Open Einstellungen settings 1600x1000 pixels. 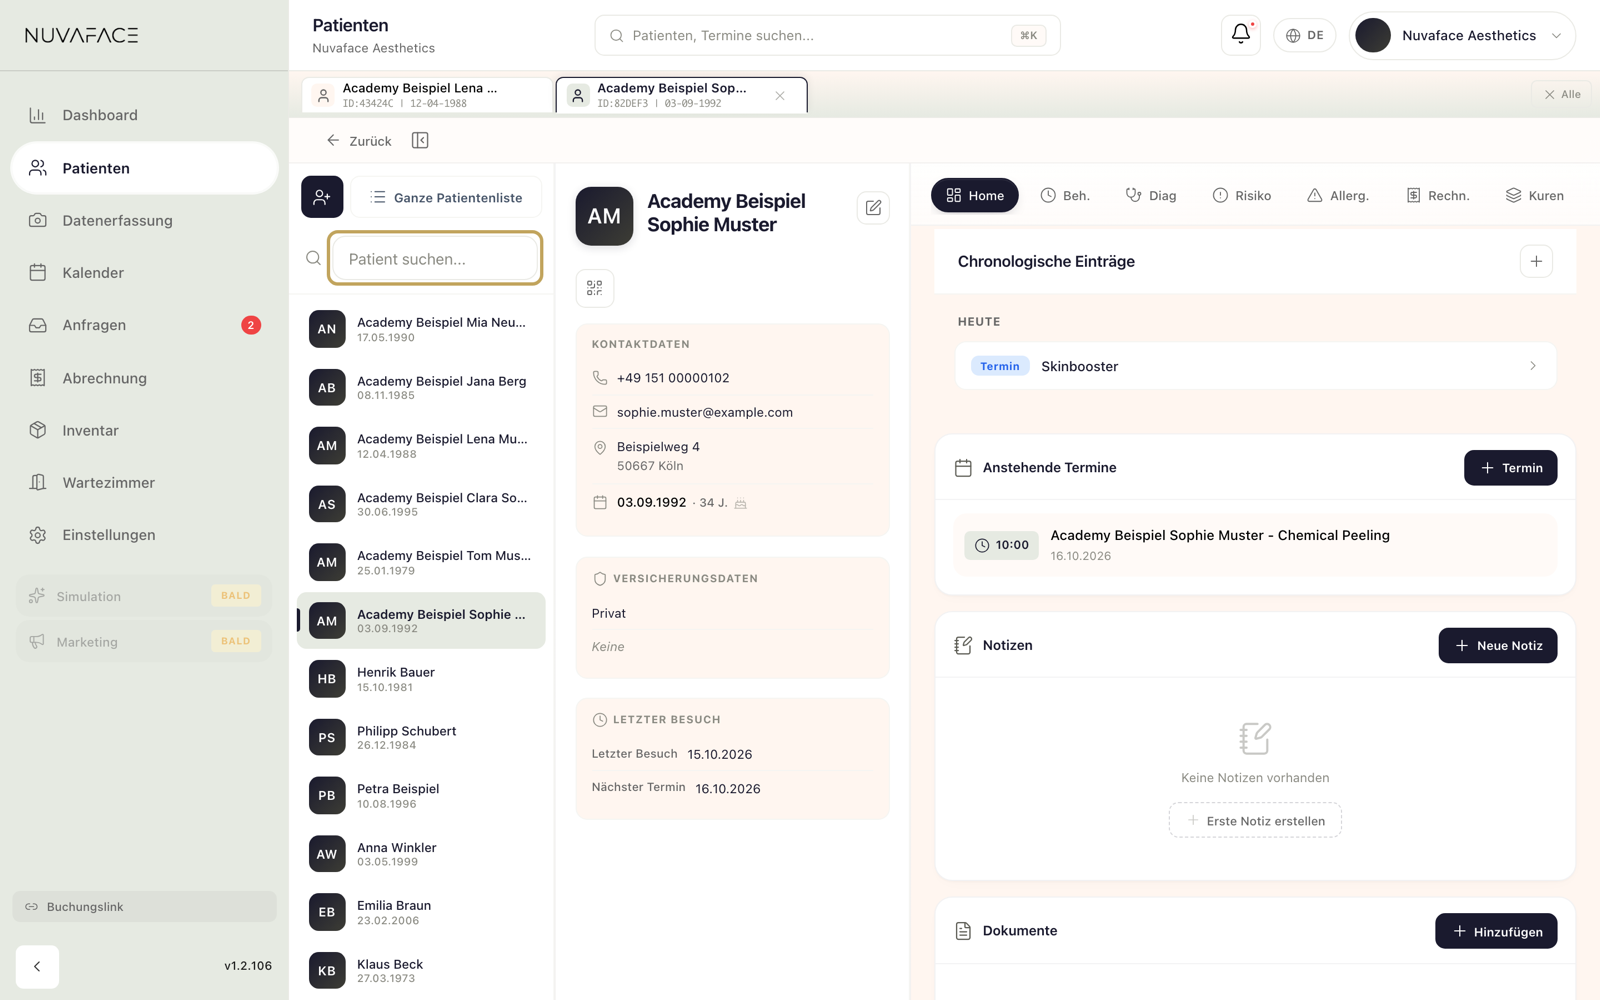[x=145, y=535]
